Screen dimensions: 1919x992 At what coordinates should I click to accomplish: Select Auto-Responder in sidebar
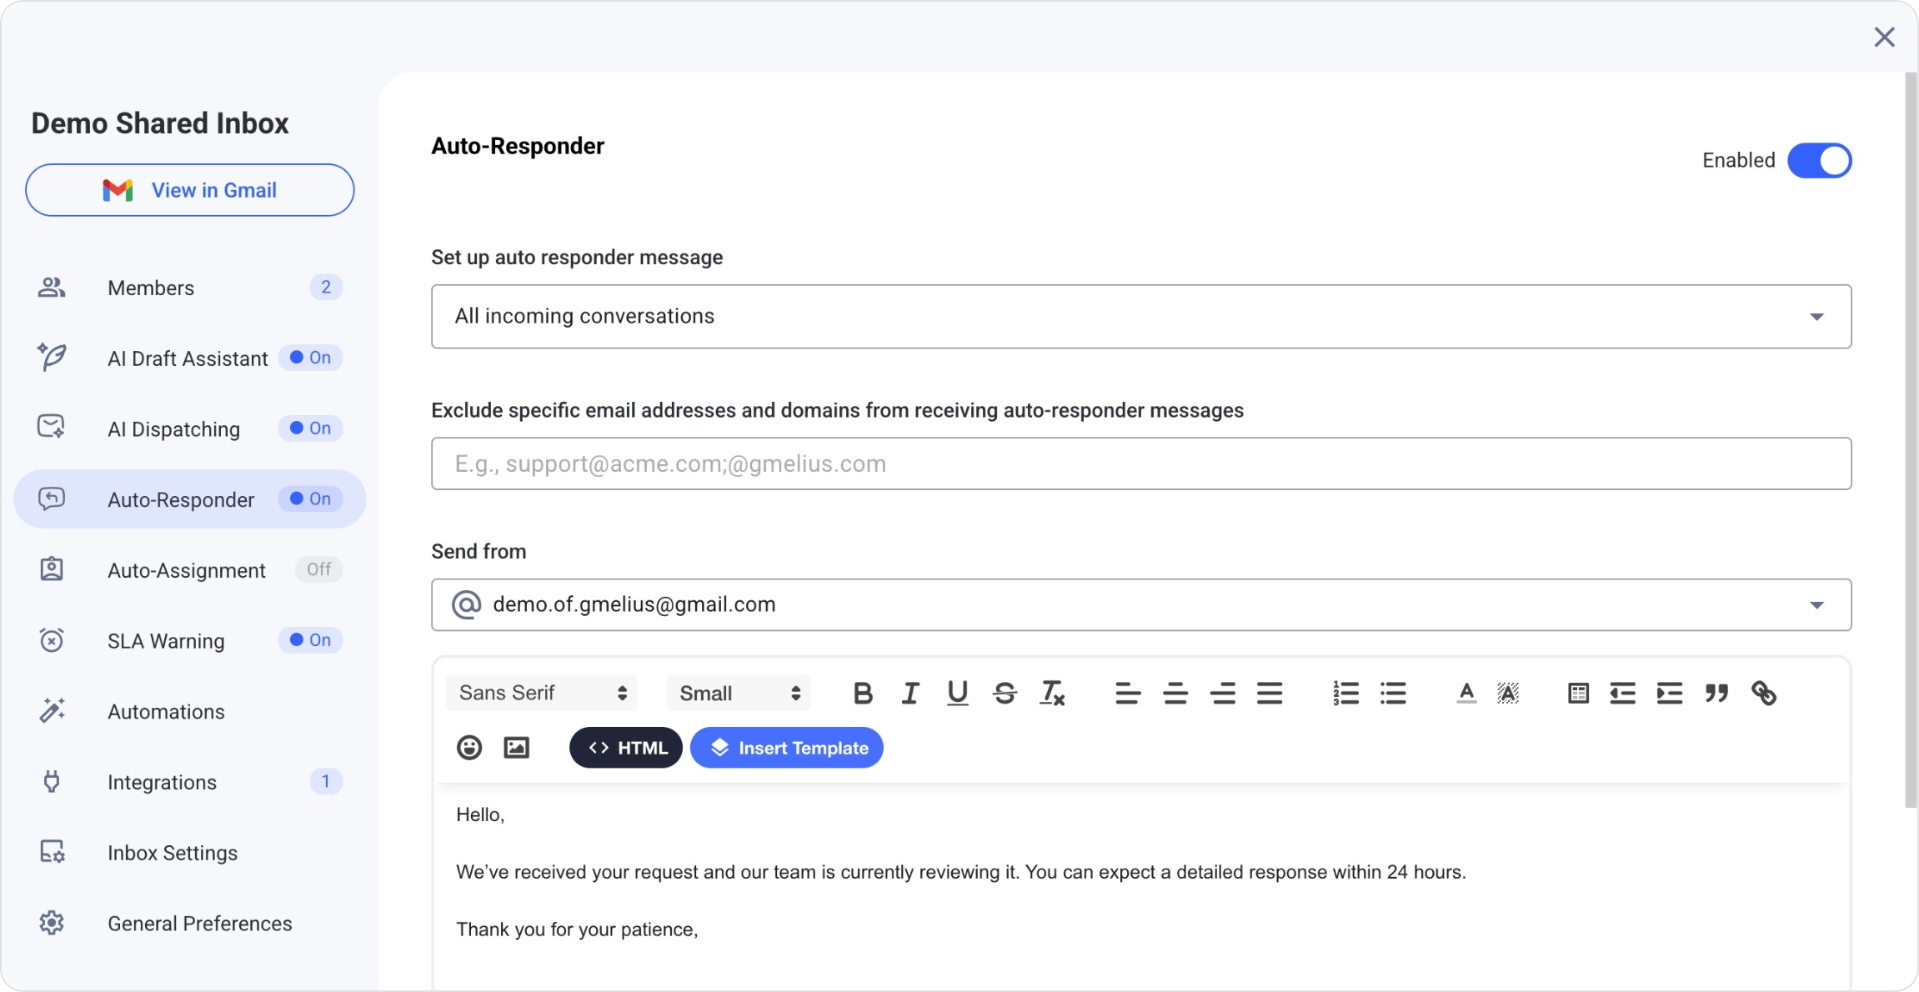point(190,499)
